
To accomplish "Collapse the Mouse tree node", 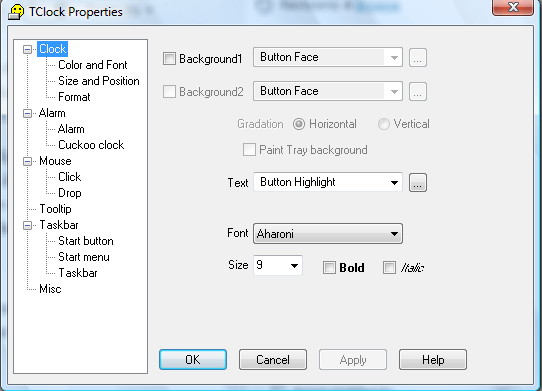I will point(28,161).
